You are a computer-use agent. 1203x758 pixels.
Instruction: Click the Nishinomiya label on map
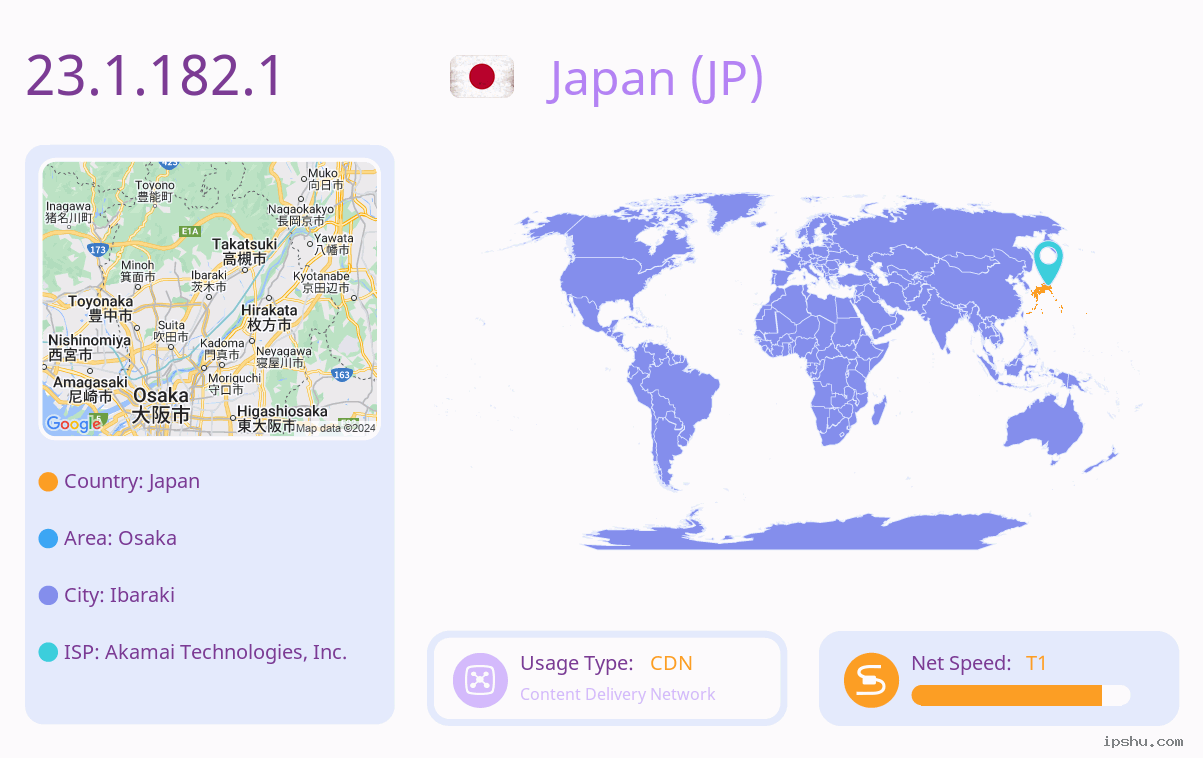point(89,348)
